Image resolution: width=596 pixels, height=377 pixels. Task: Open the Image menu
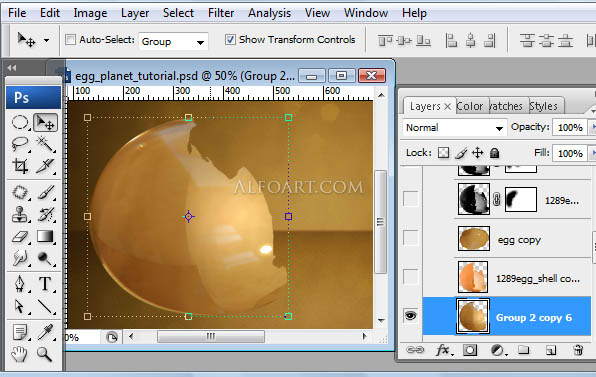(90, 13)
